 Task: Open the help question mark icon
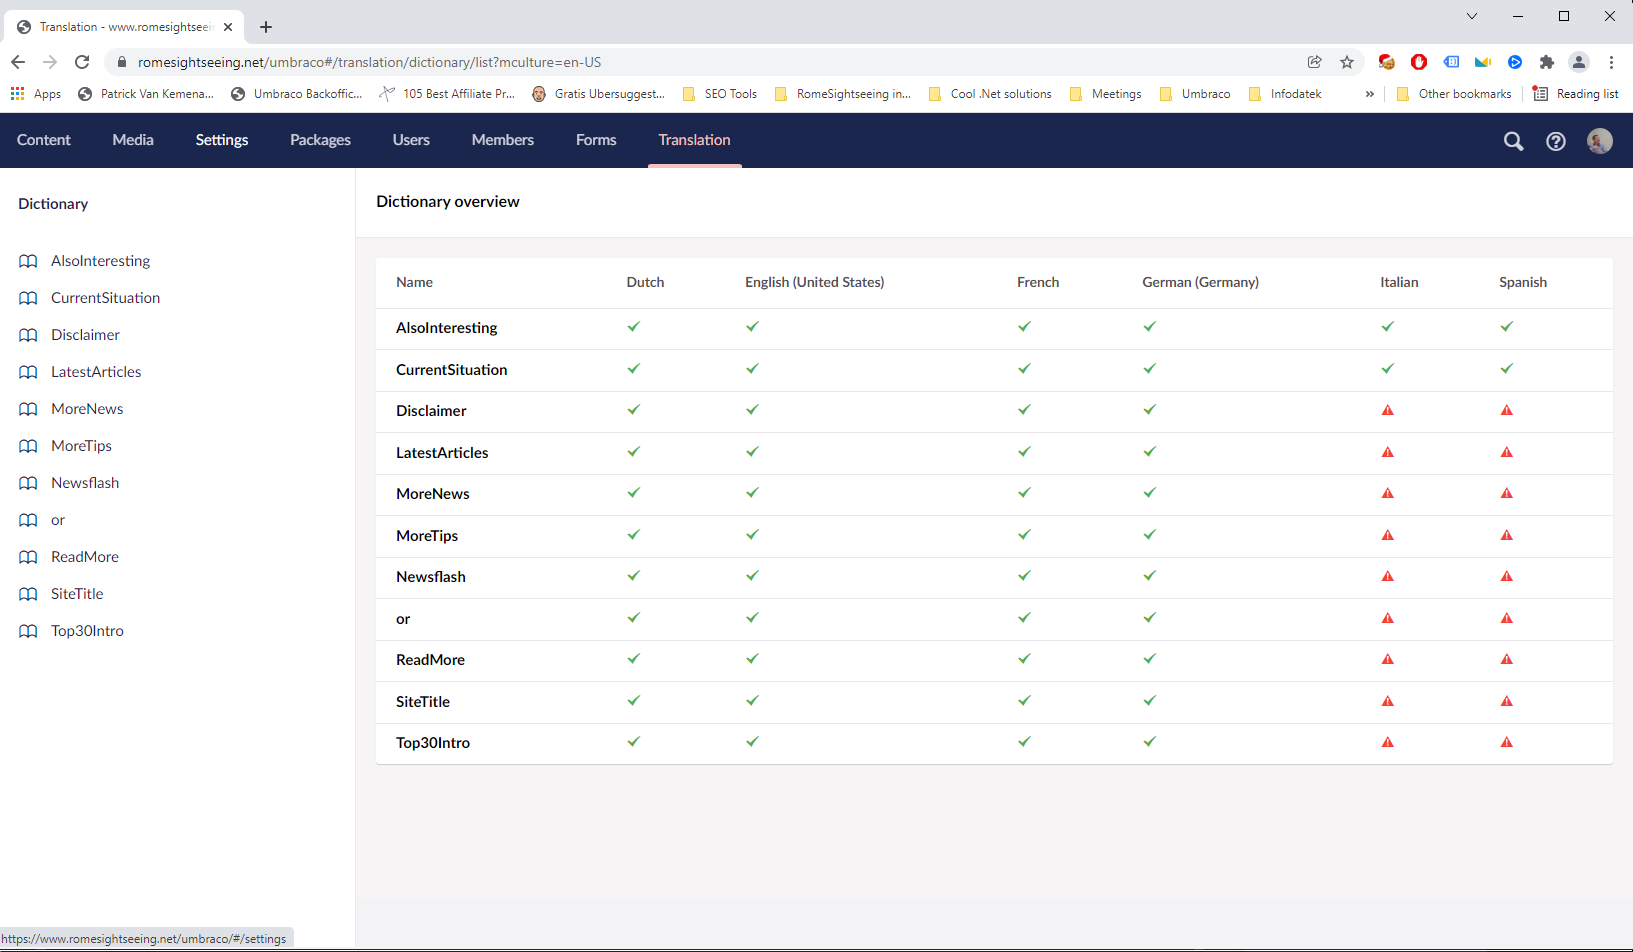[1556, 141]
